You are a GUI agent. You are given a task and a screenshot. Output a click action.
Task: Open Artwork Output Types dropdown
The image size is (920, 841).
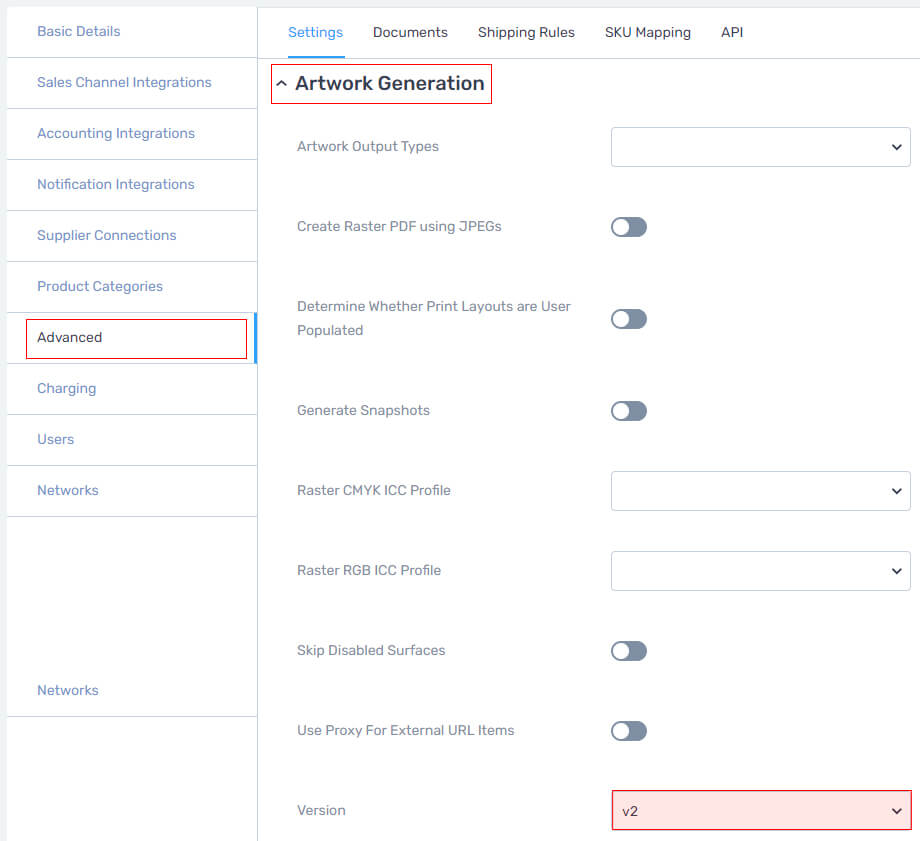760,147
